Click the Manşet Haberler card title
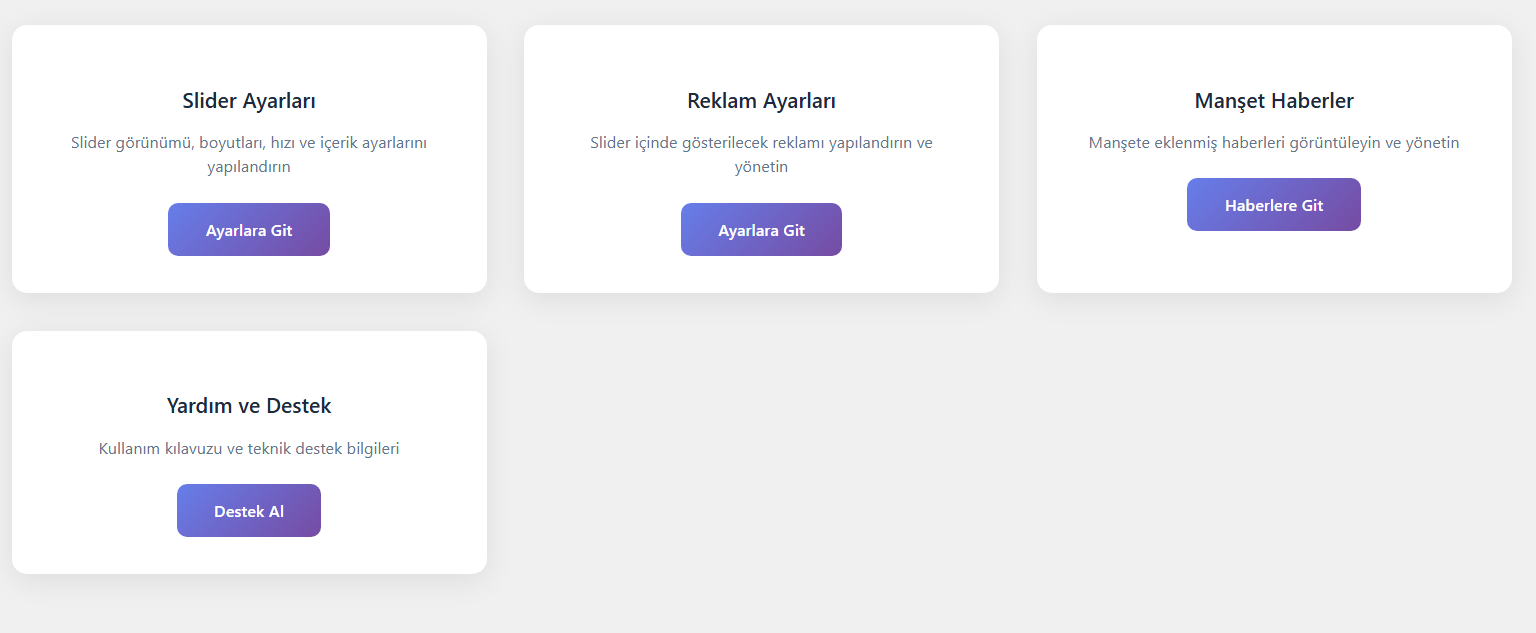1536x633 pixels. pyautogui.click(x=1274, y=100)
